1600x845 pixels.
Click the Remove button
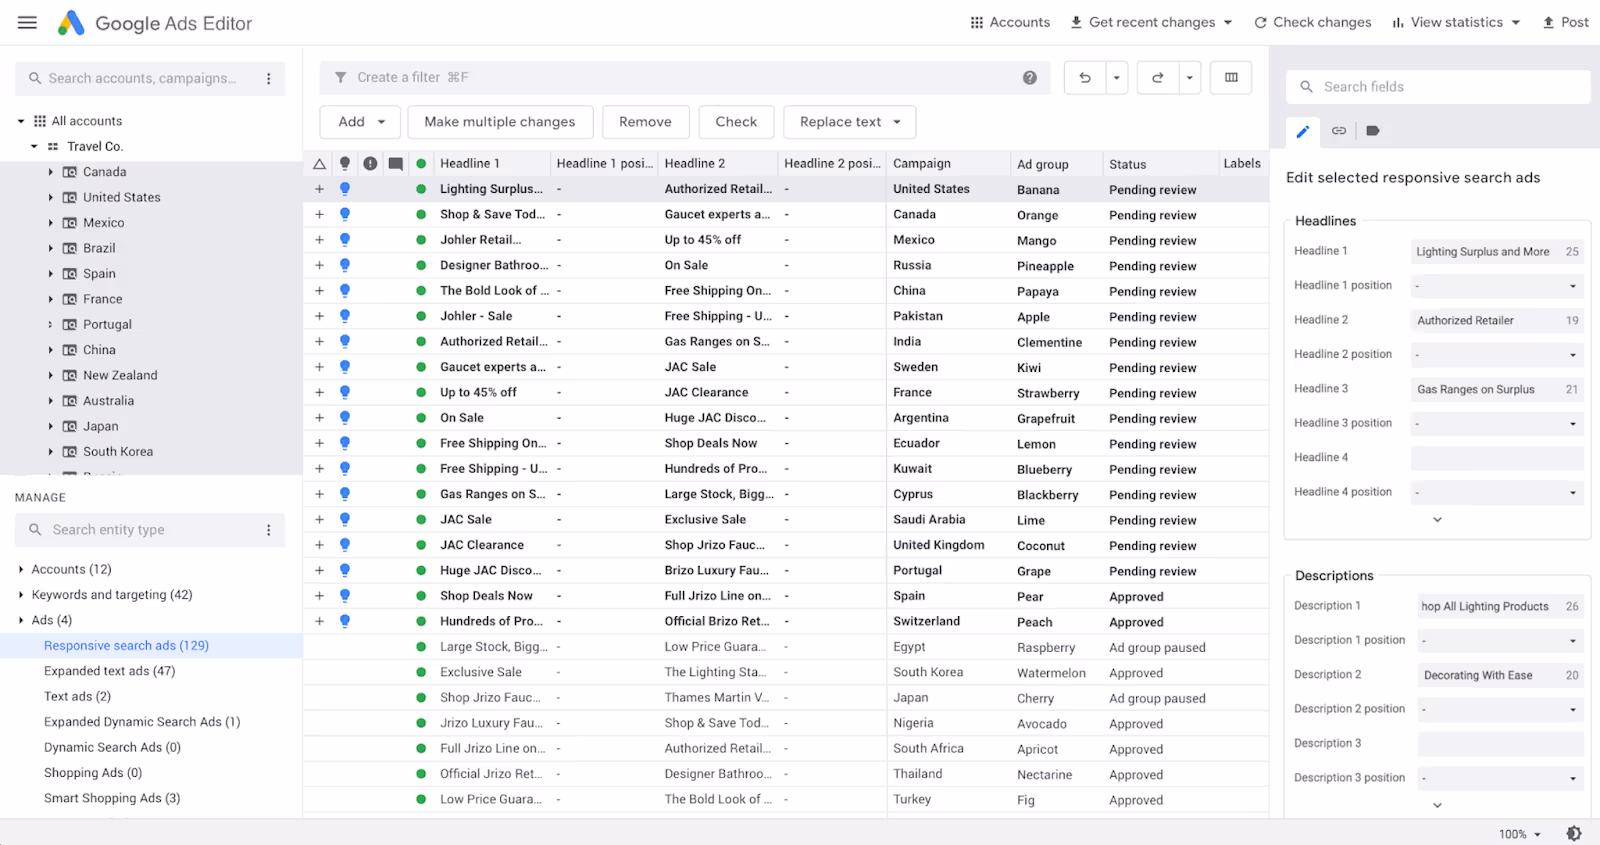point(645,122)
